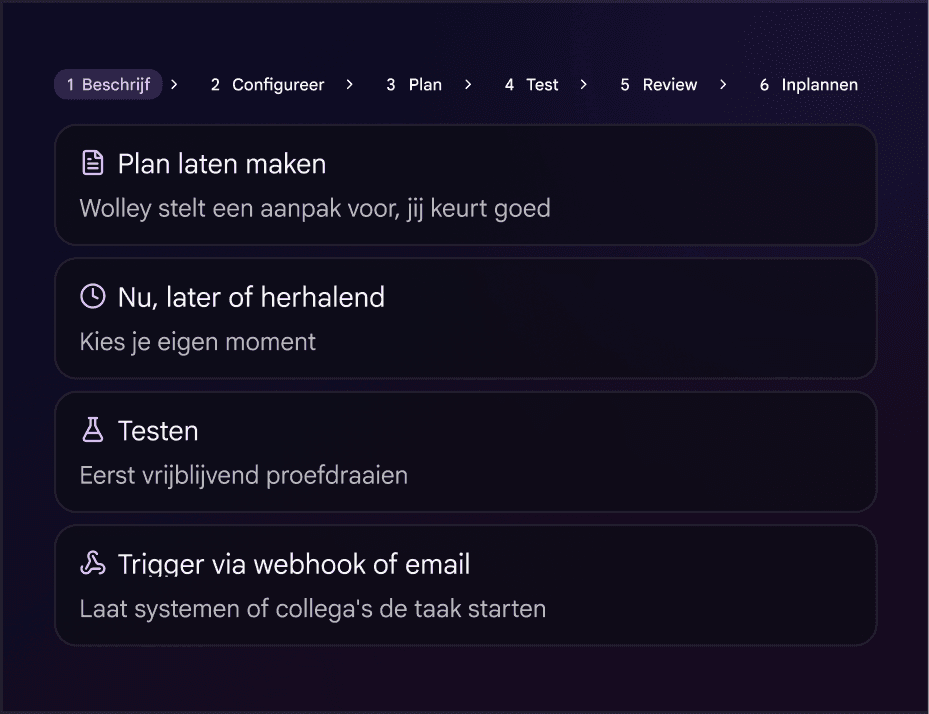Select the 1 Beschrijf step
Viewport: 929px width, 714px height.
point(108,84)
